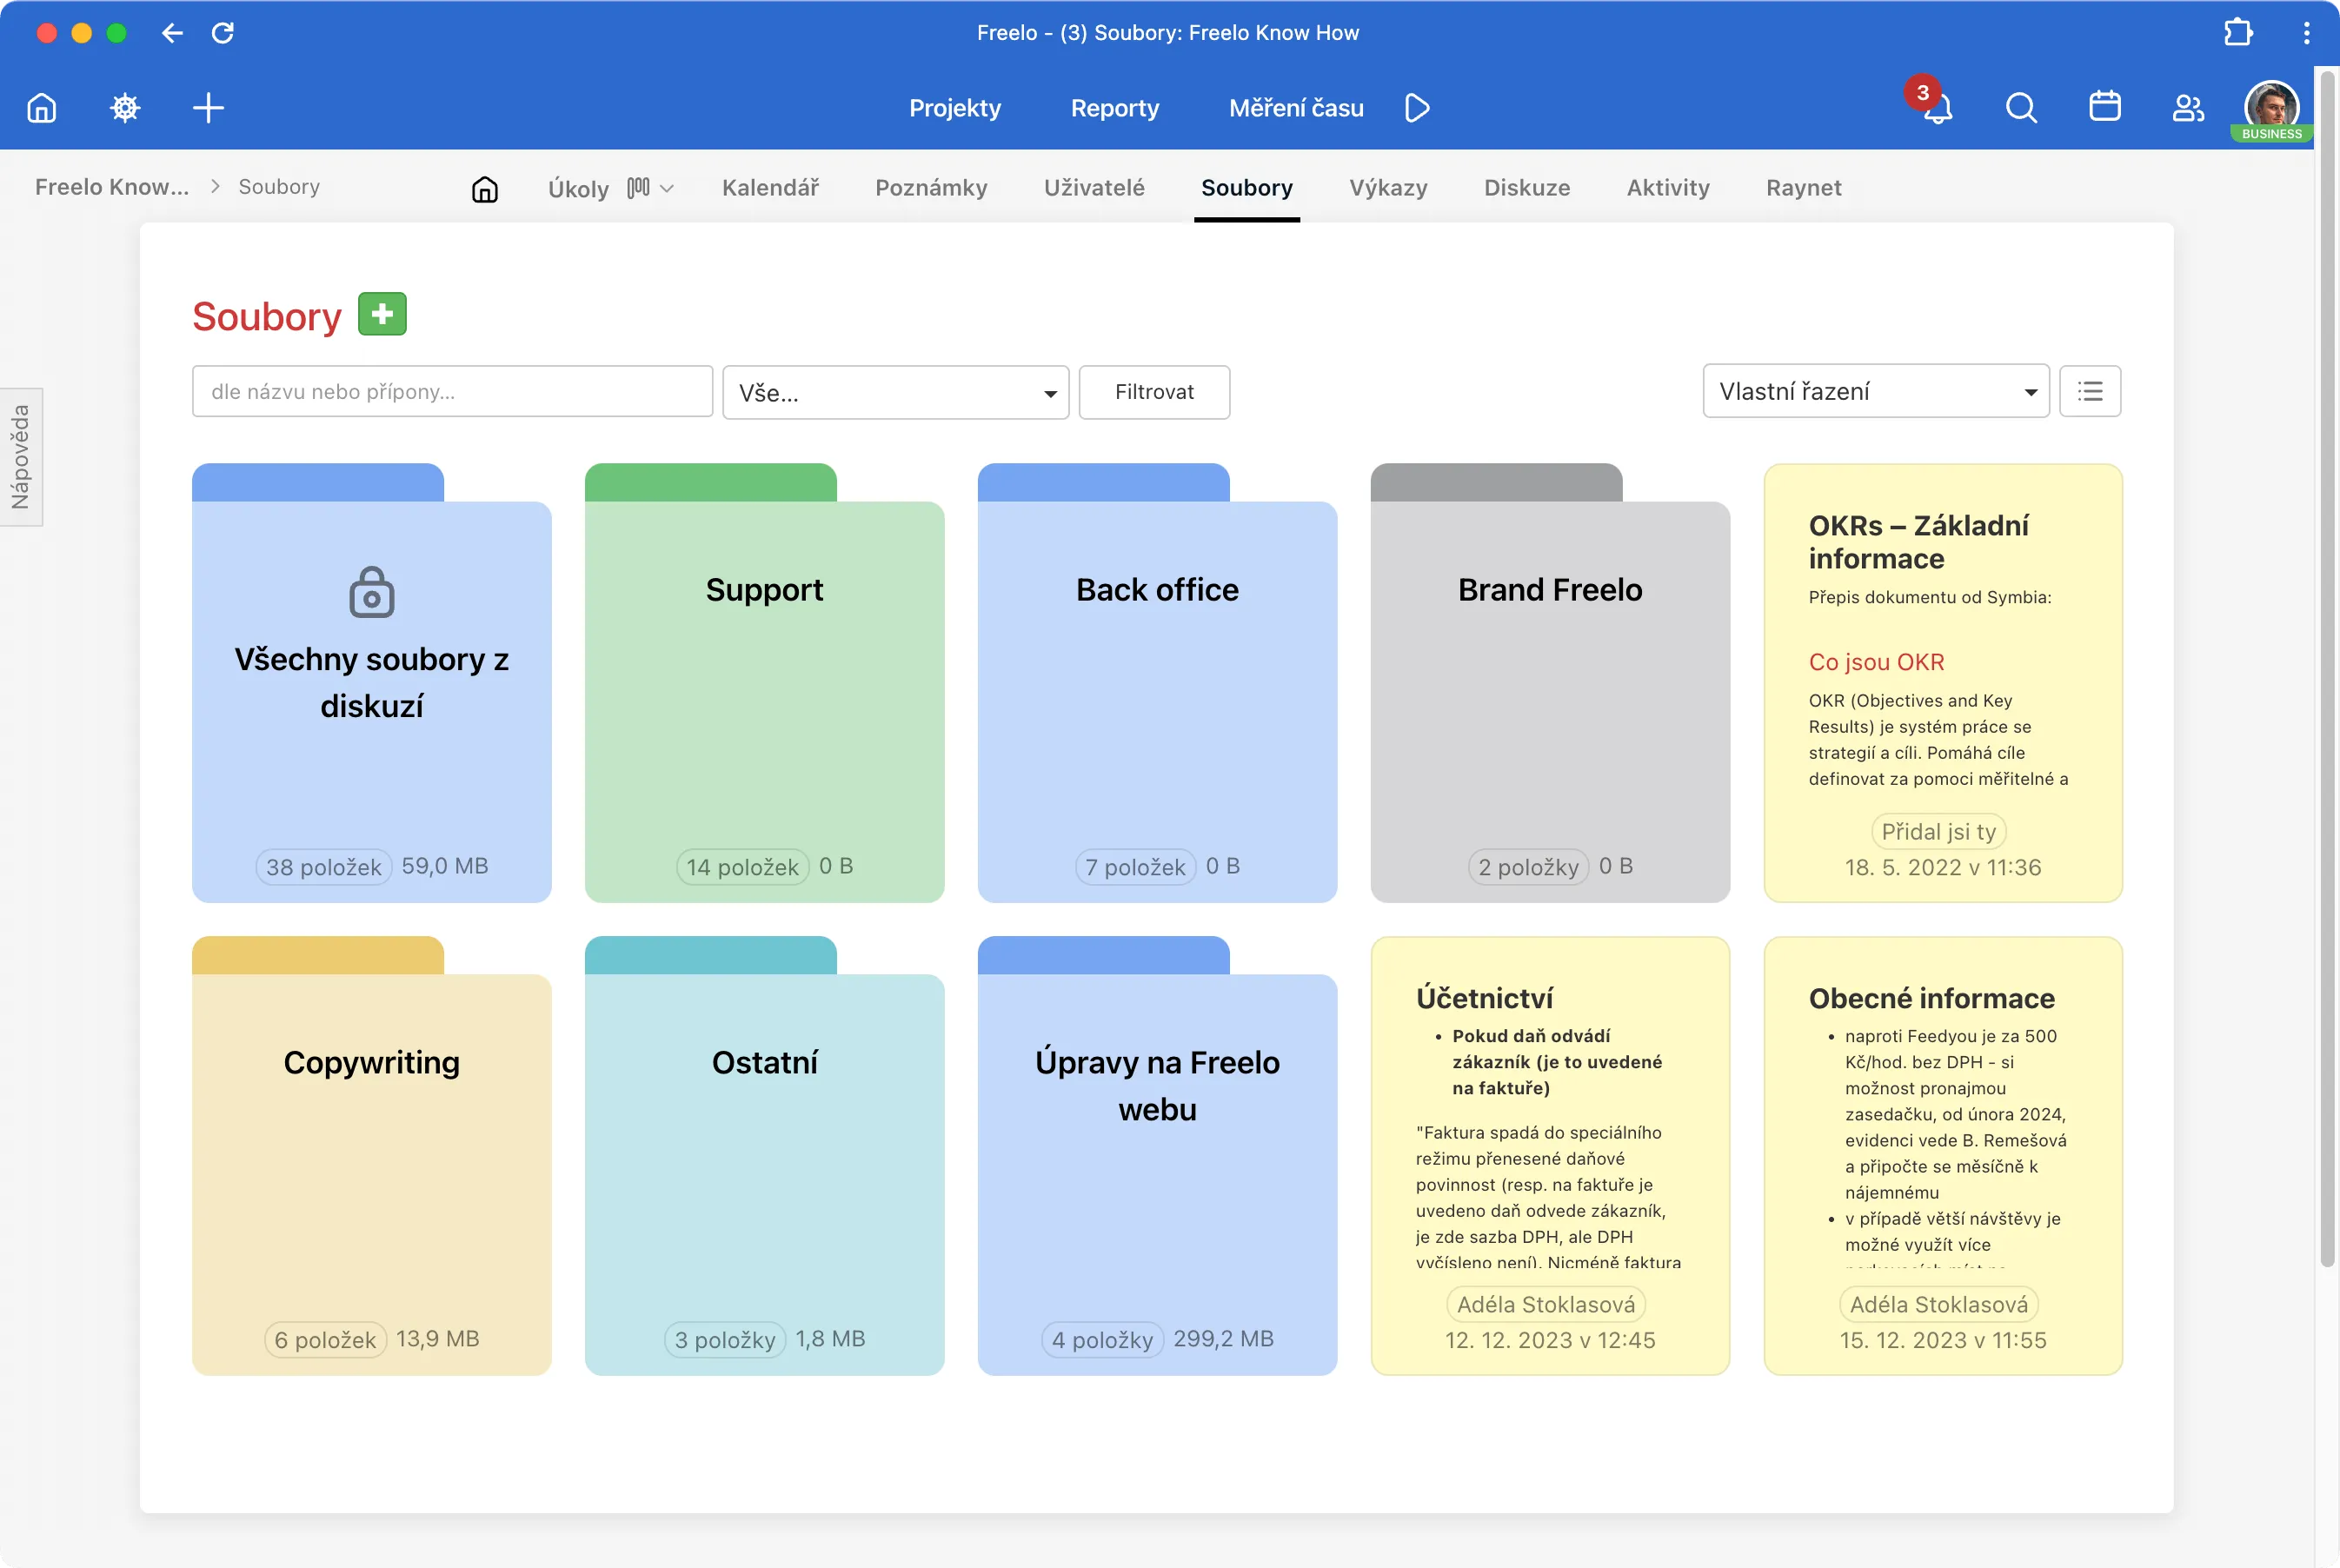Open the Back office folder
The image size is (2340, 1568).
(1158, 683)
